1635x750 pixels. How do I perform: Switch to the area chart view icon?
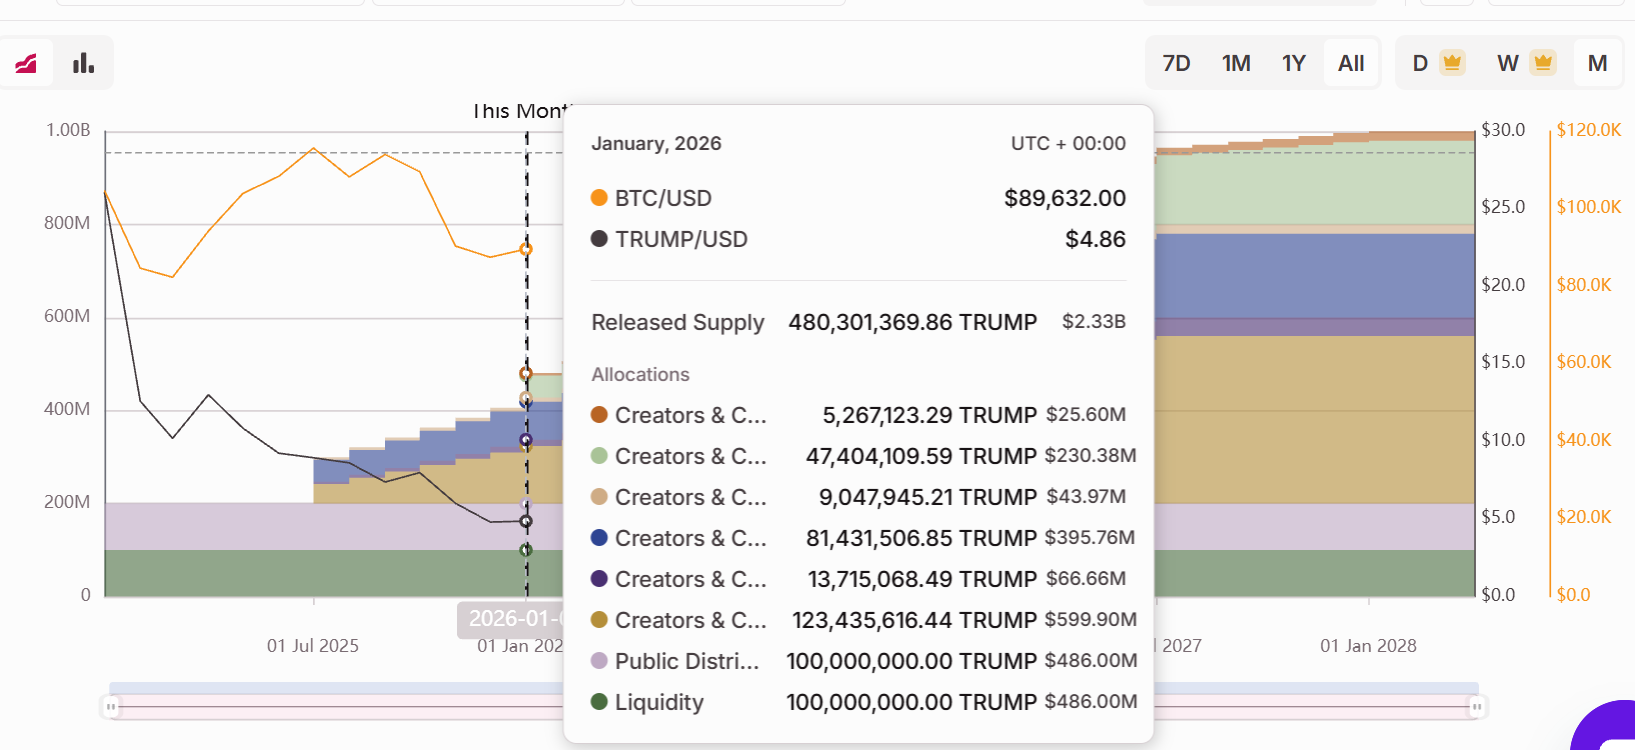[26, 63]
